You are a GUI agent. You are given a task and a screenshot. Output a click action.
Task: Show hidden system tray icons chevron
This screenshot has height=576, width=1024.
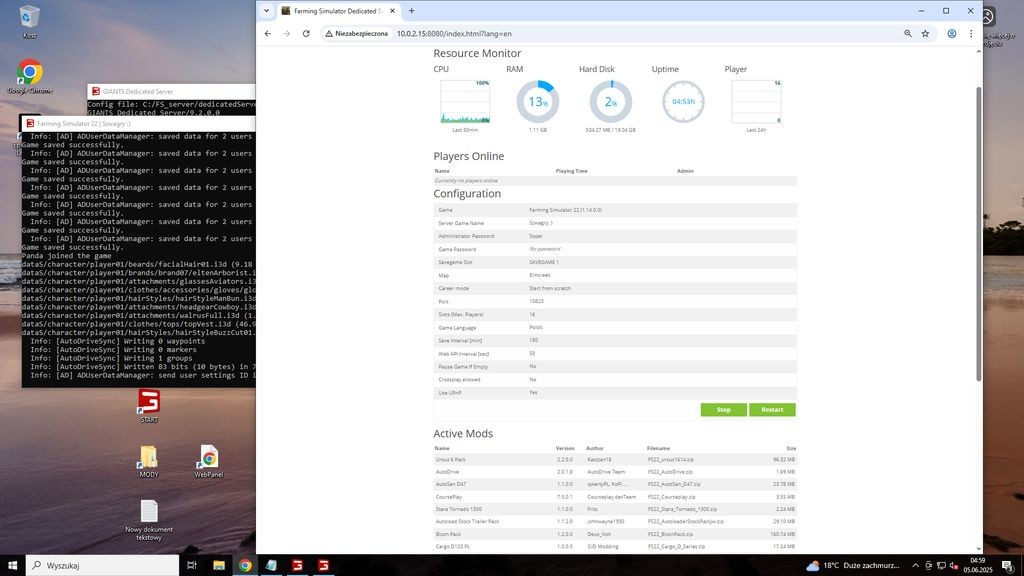coord(915,565)
